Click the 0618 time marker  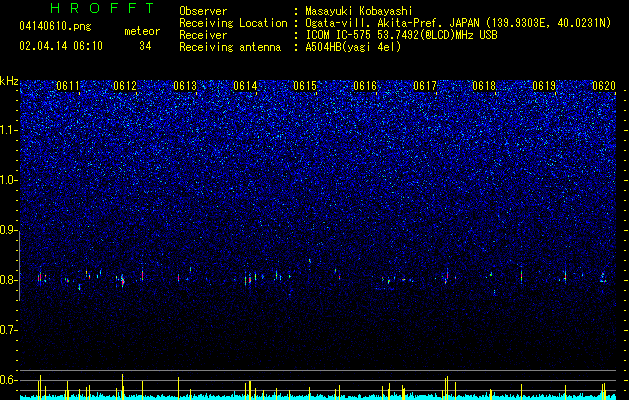click(x=484, y=86)
